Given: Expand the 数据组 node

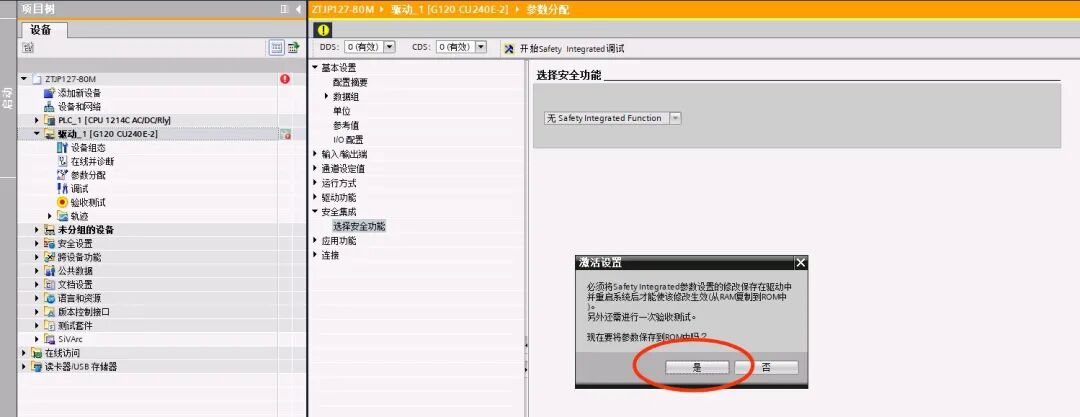Looking at the screenshot, I should point(326,96).
